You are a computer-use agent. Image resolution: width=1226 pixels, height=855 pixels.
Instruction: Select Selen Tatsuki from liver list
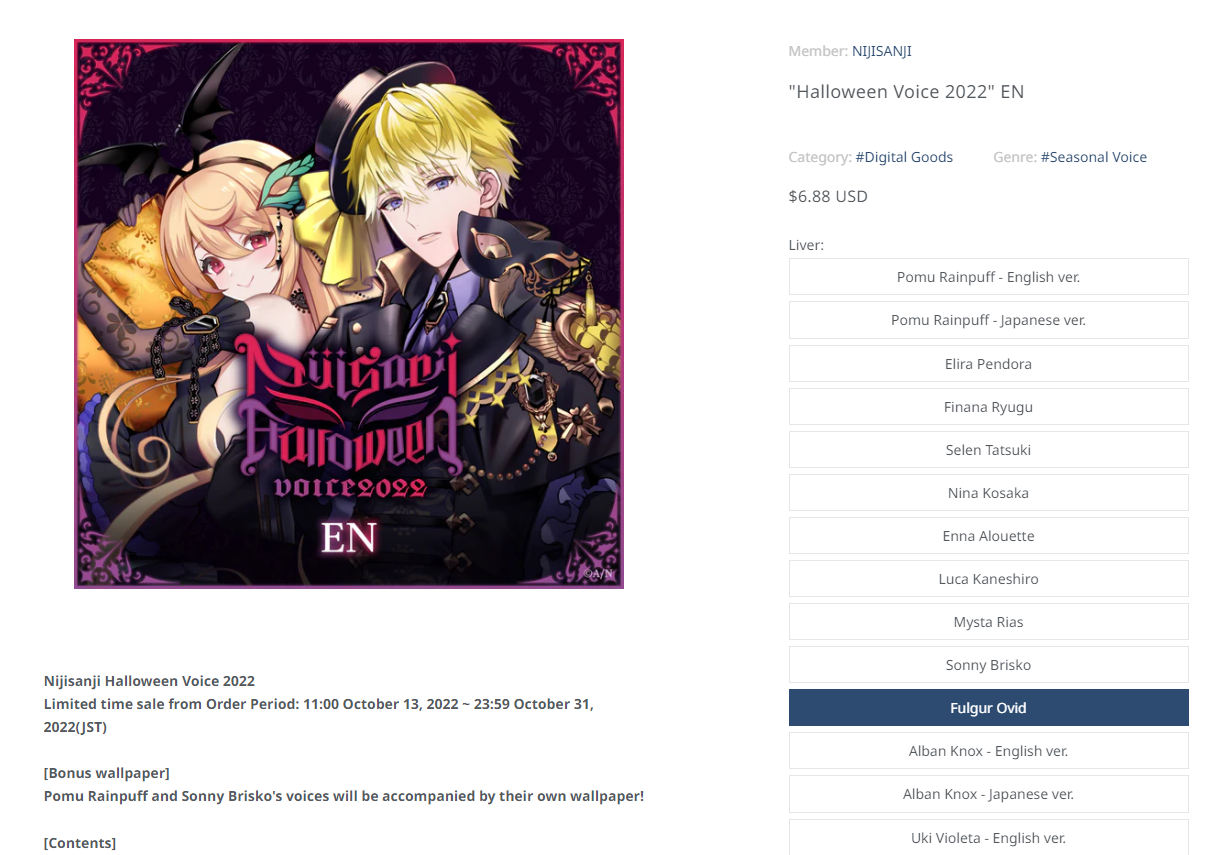(x=988, y=450)
